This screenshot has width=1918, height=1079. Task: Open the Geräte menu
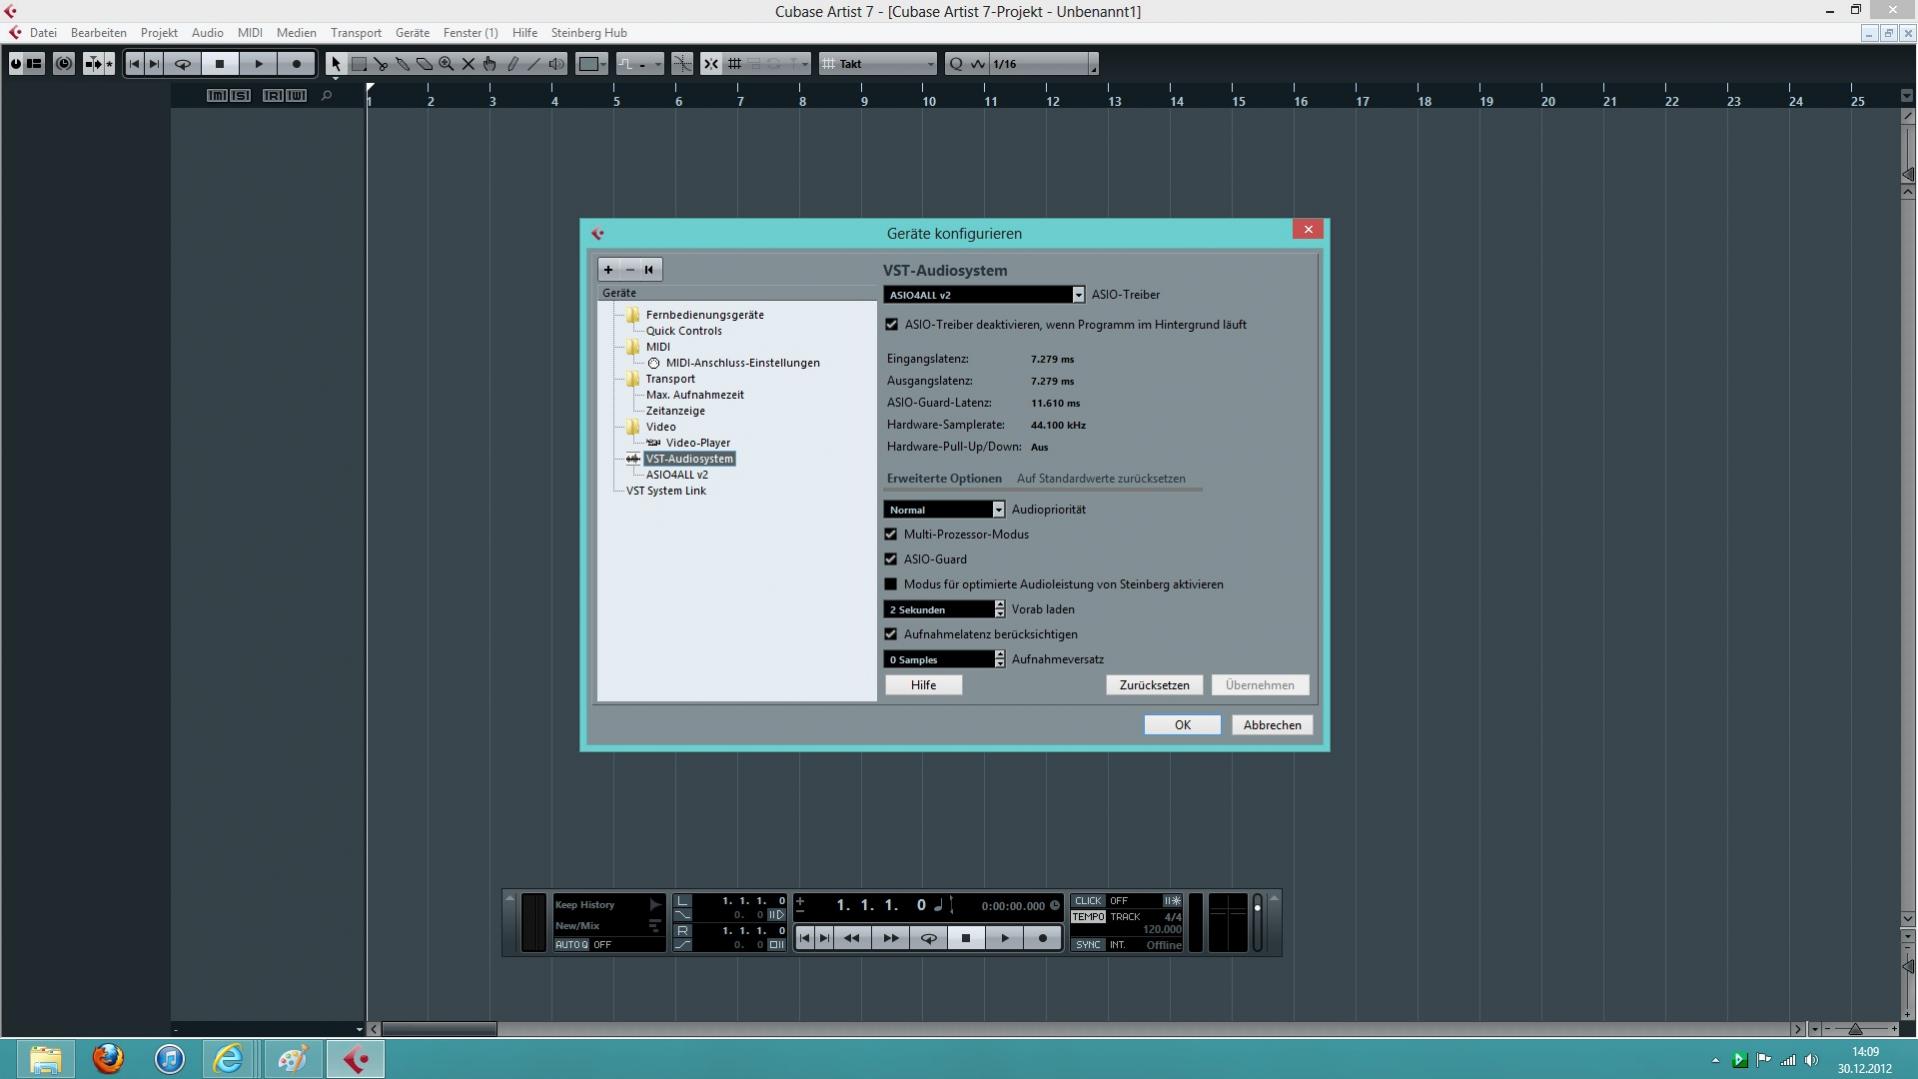(x=412, y=33)
